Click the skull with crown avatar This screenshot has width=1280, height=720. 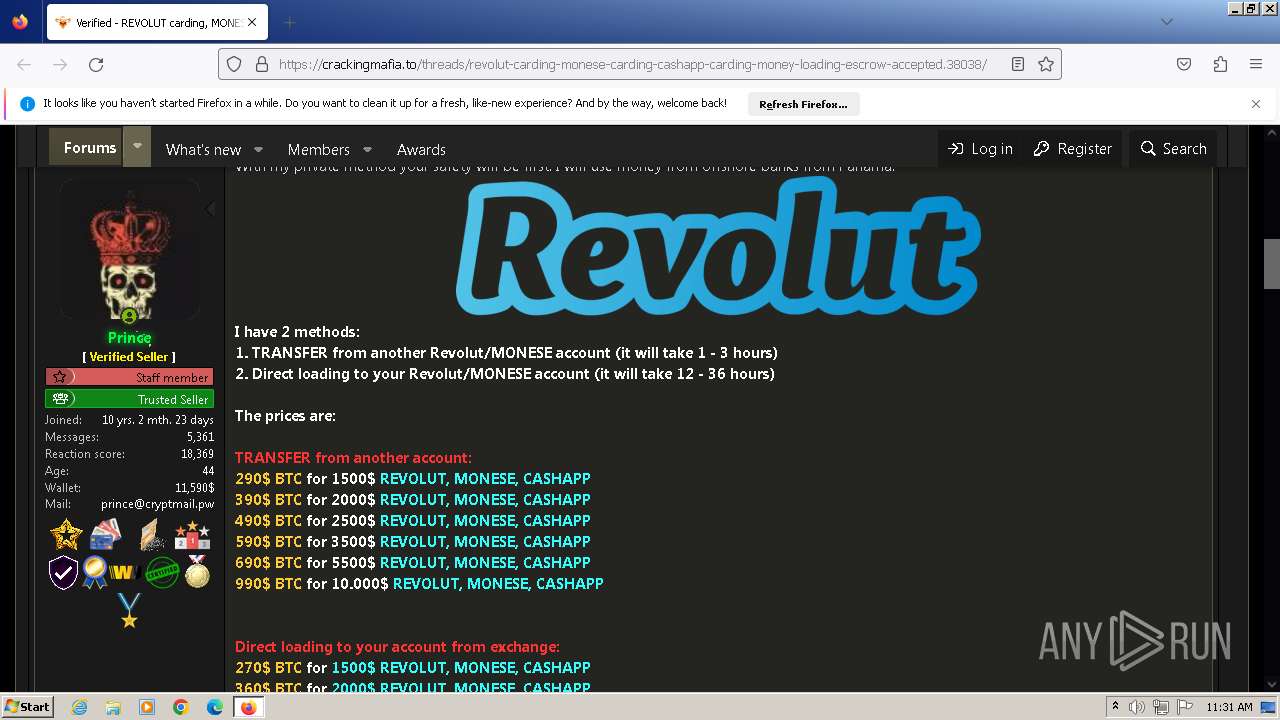click(129, 250)
